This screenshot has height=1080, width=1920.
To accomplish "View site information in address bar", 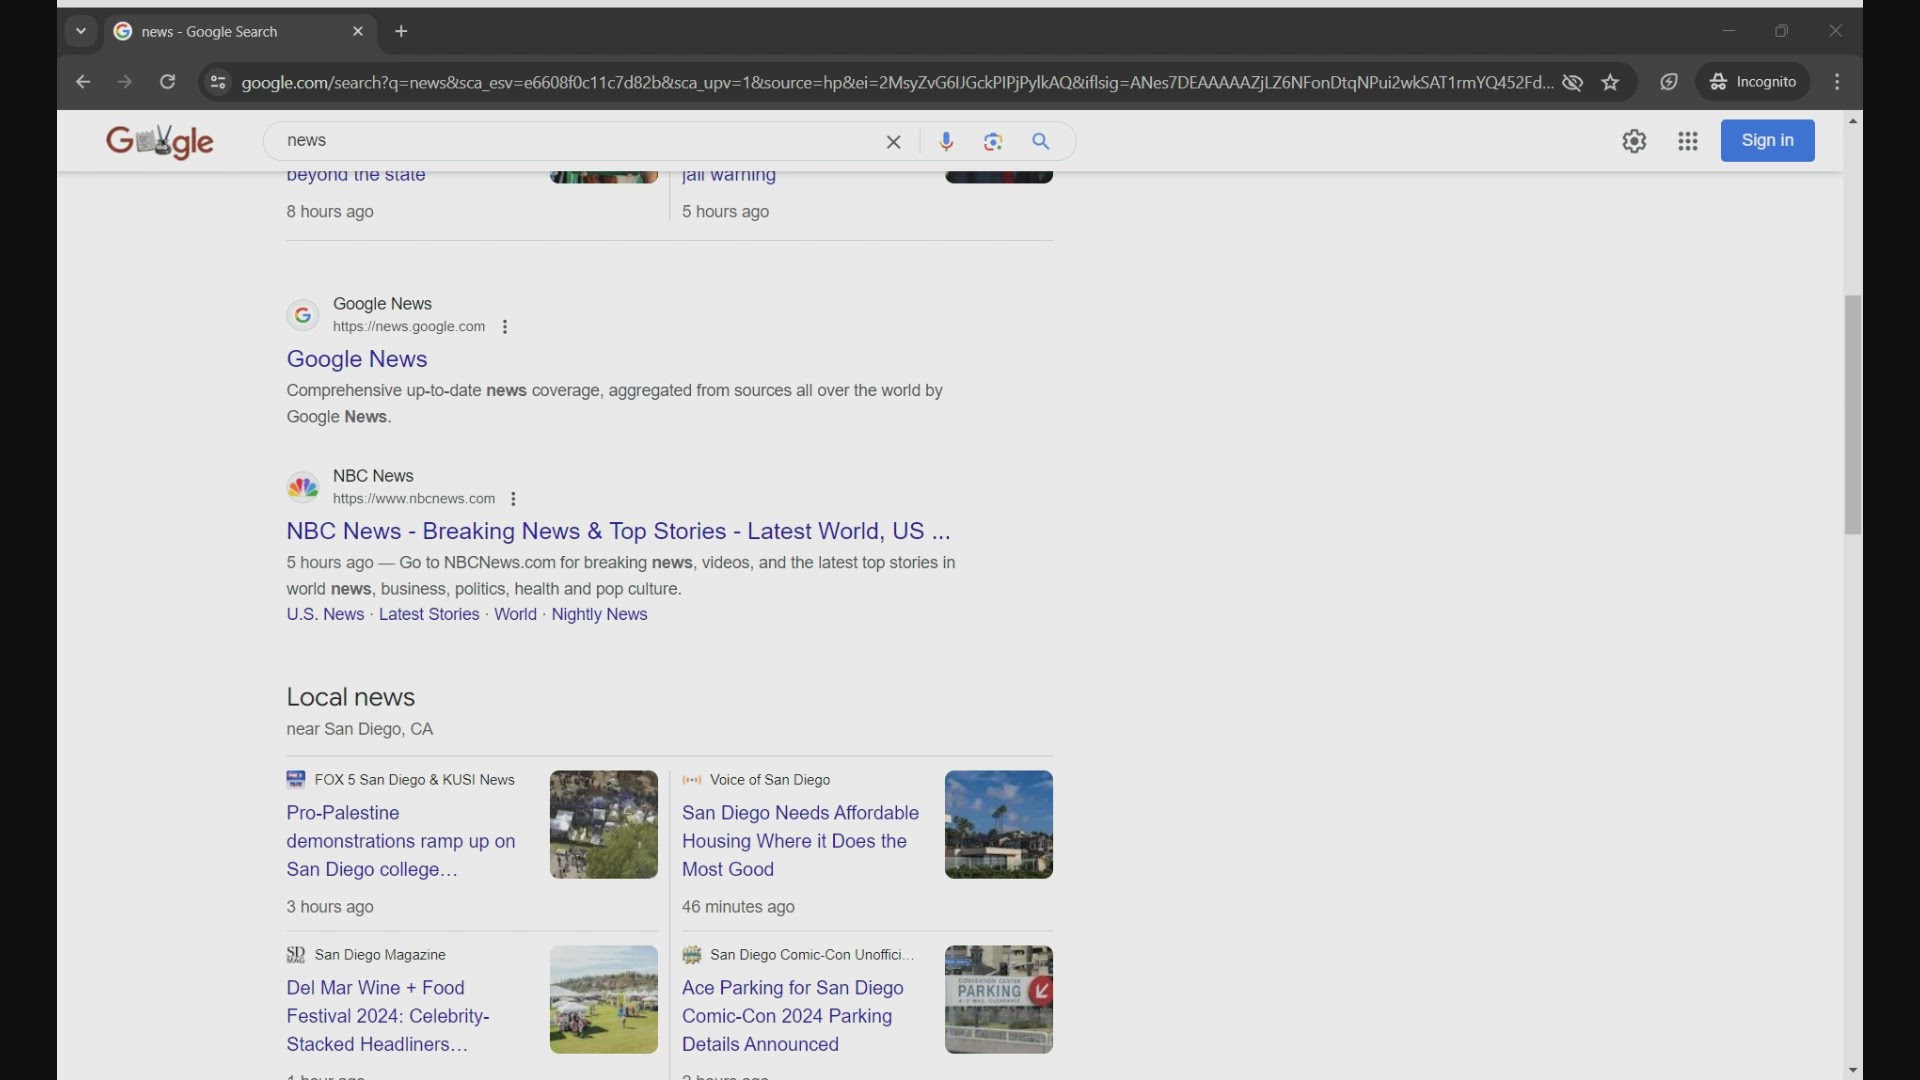I will pos(218,82).
